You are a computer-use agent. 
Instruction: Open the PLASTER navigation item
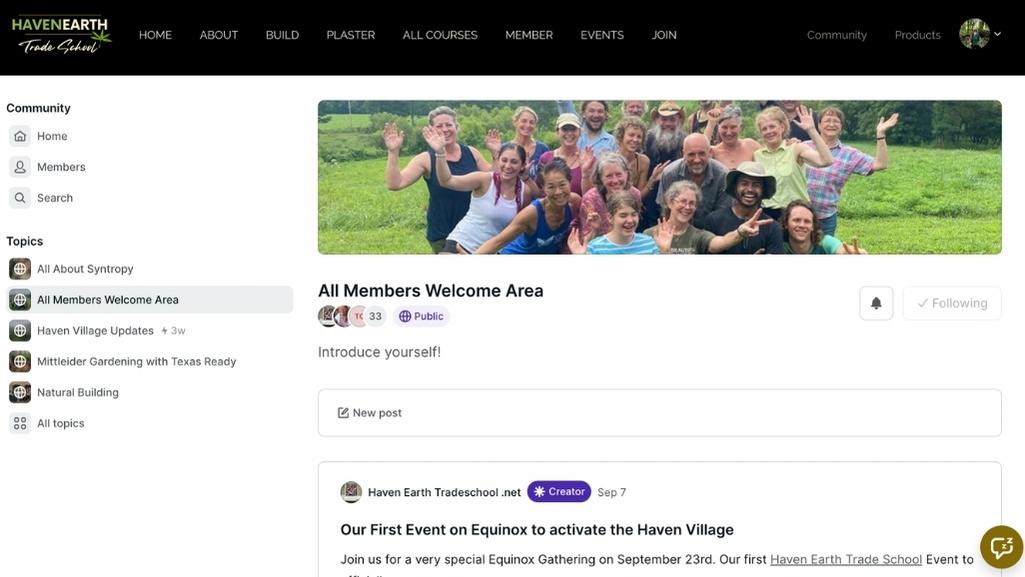(x=351, y=35)
